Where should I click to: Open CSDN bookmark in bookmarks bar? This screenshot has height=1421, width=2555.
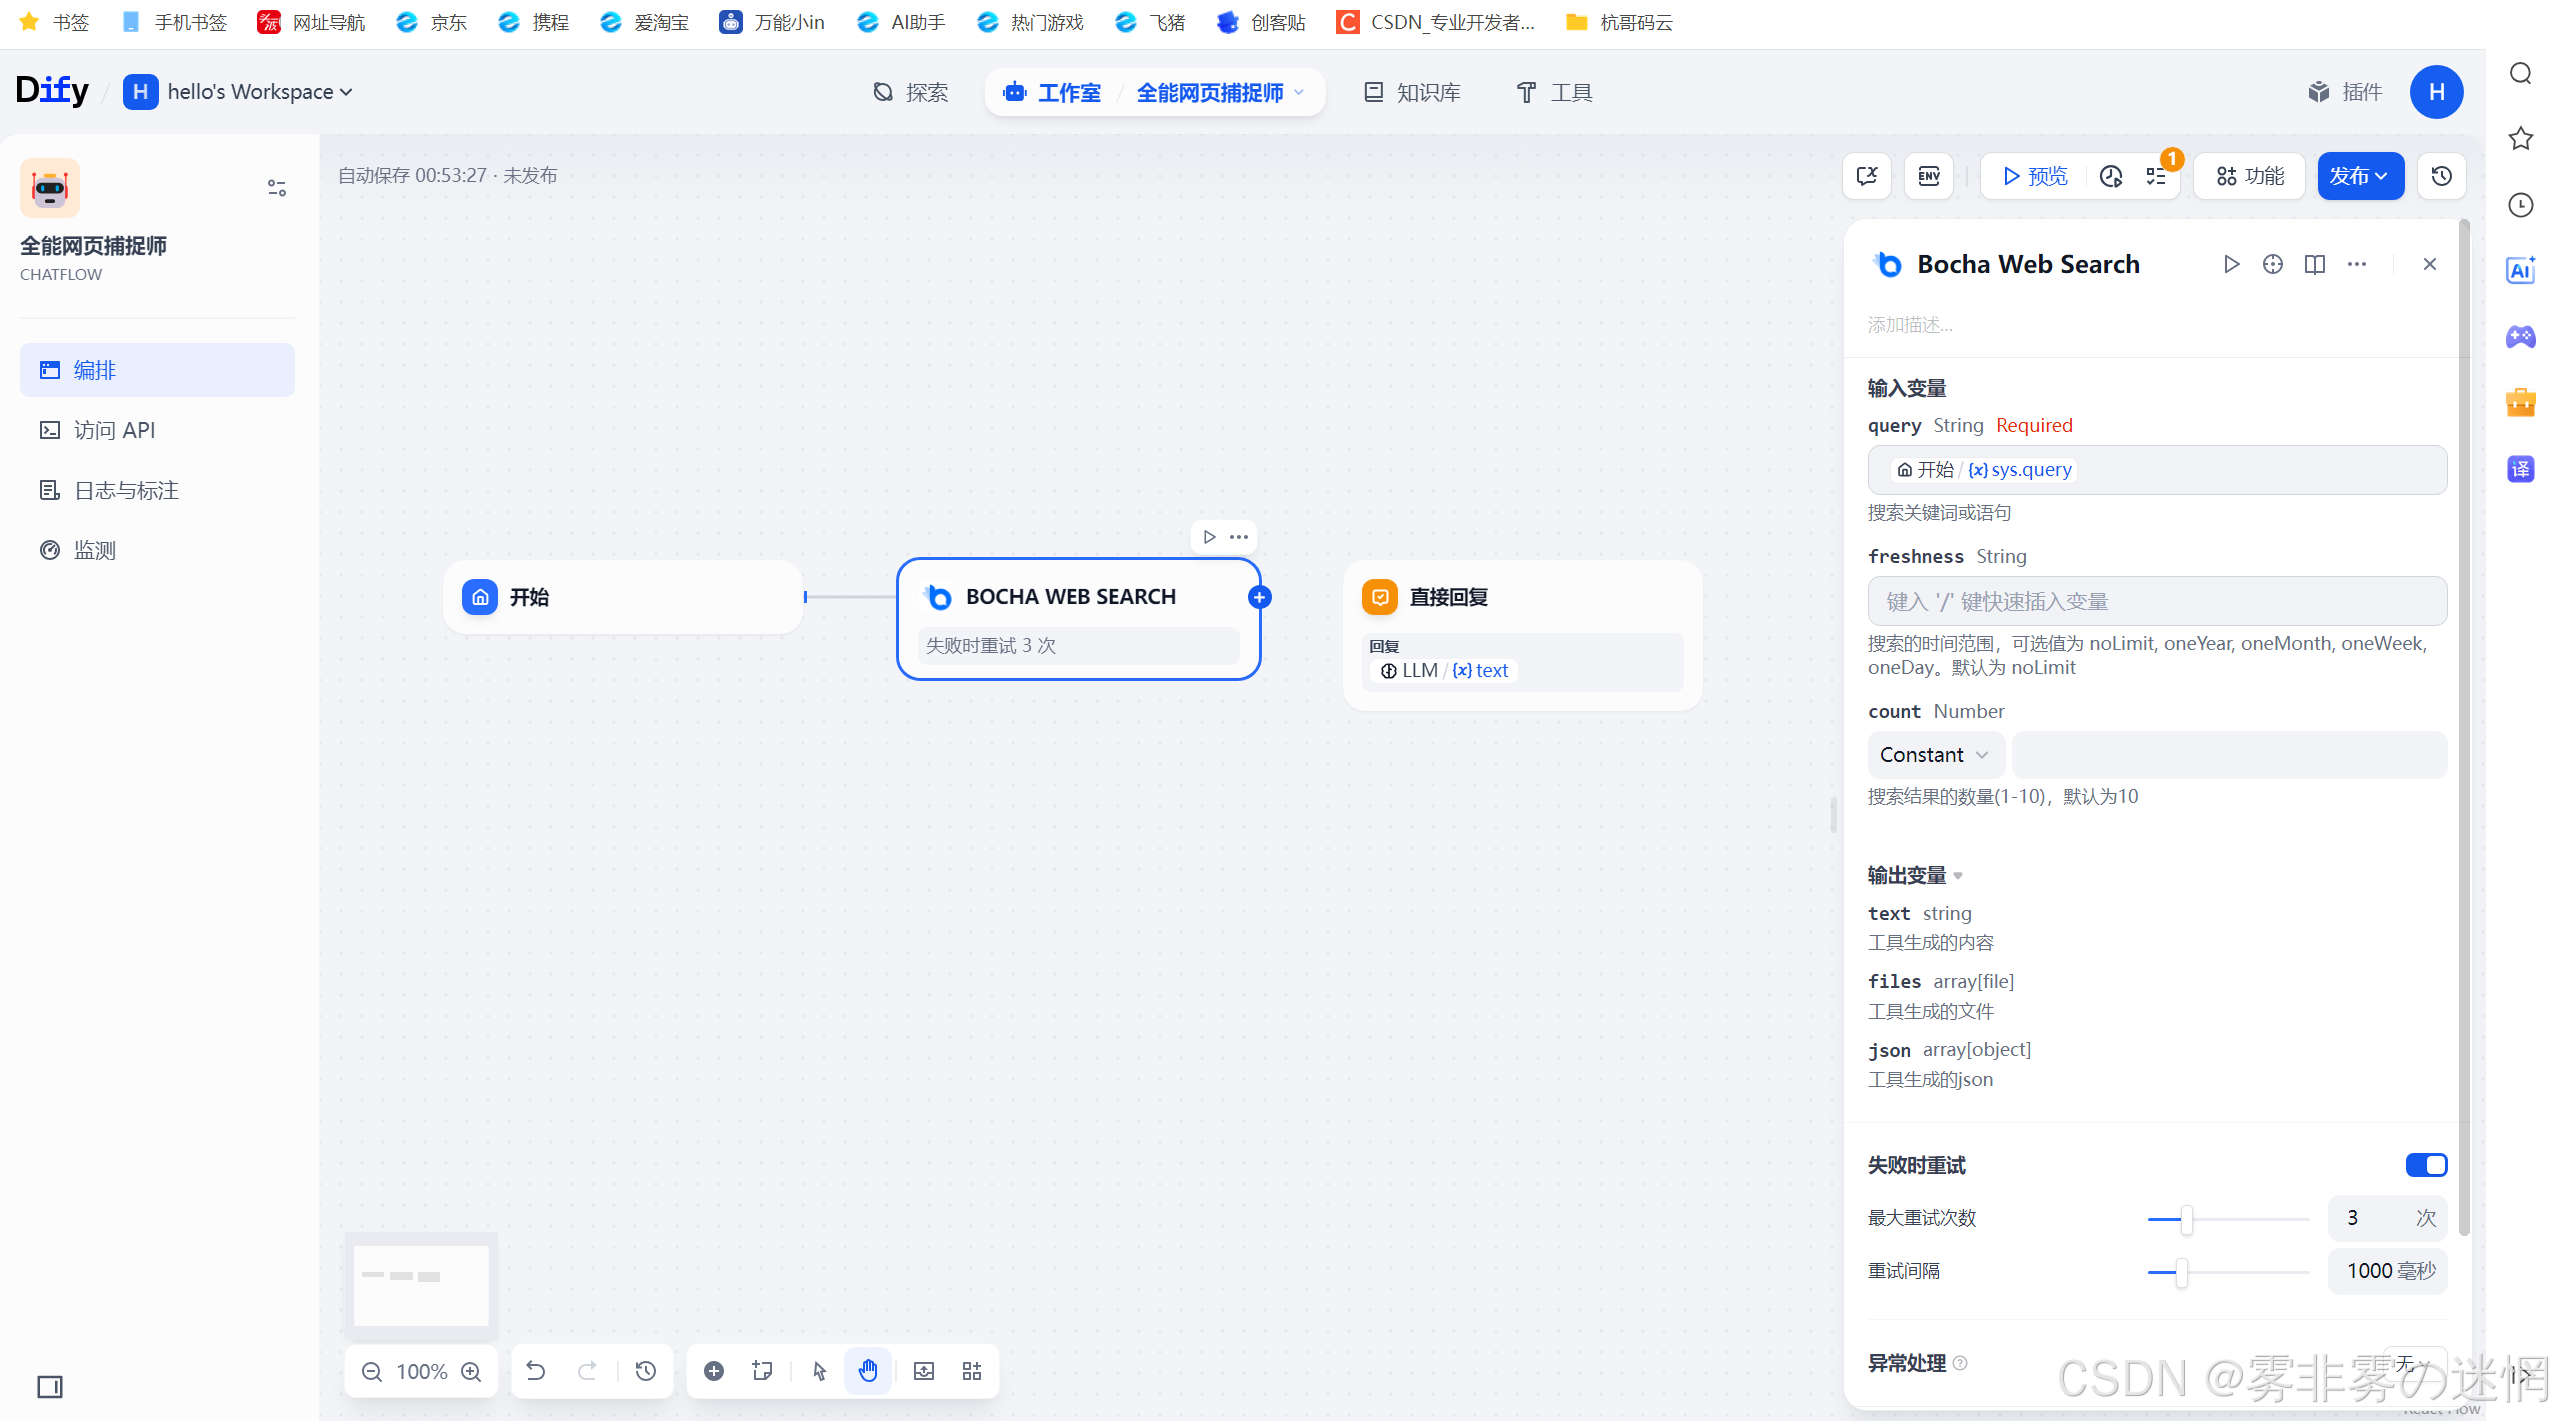[x=1436, y=22]
